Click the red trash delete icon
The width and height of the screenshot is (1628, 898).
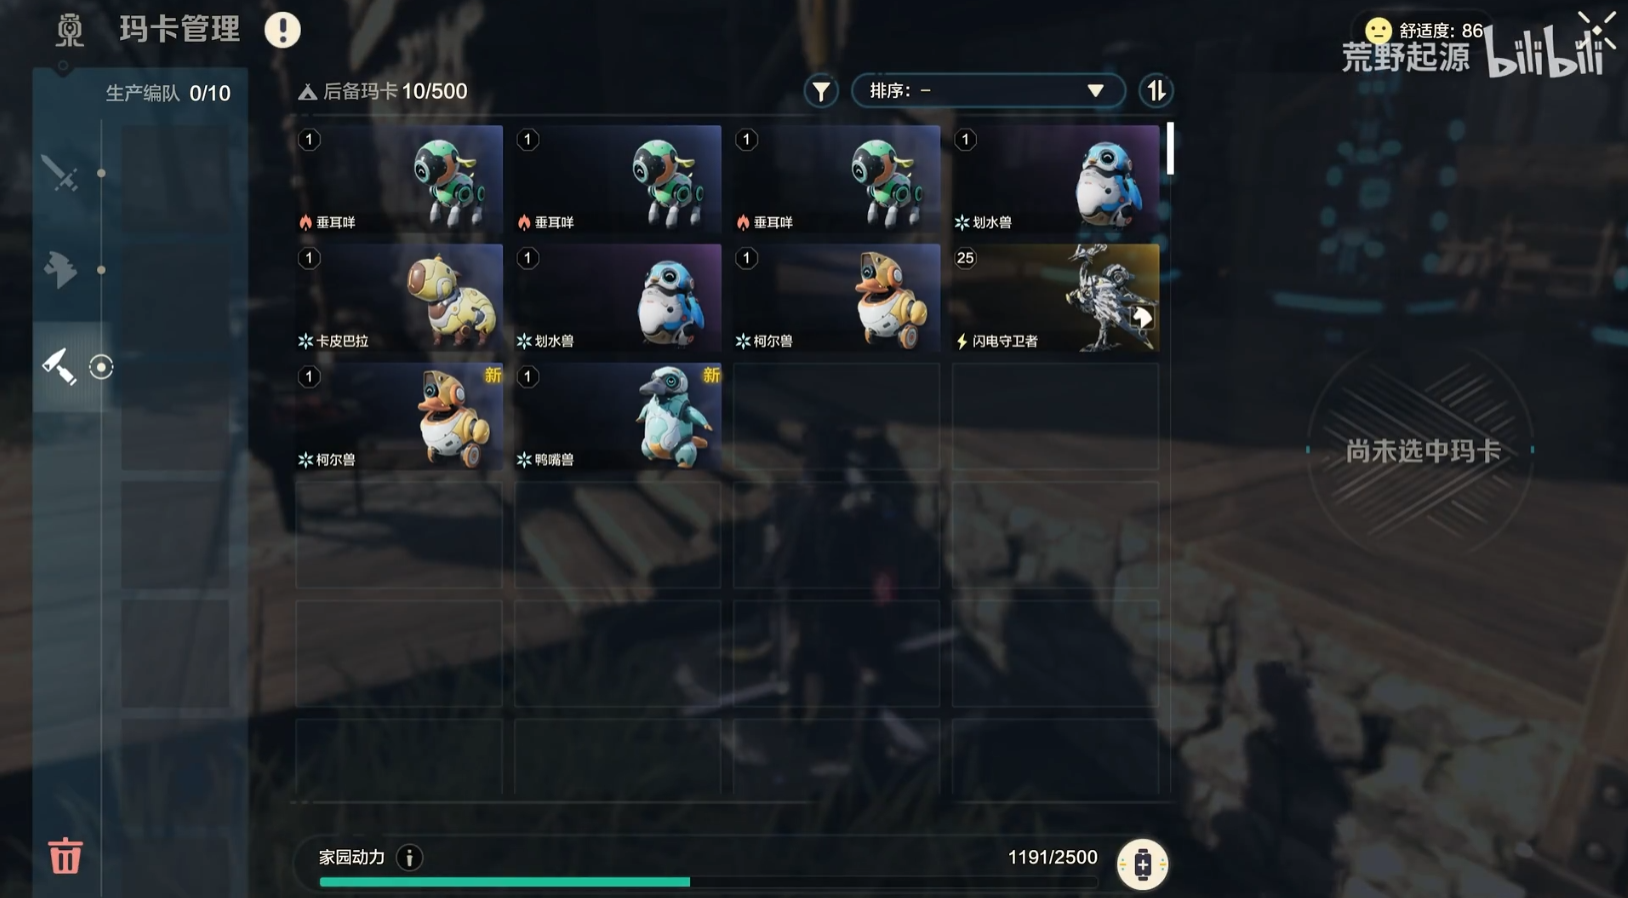[65, 856]
